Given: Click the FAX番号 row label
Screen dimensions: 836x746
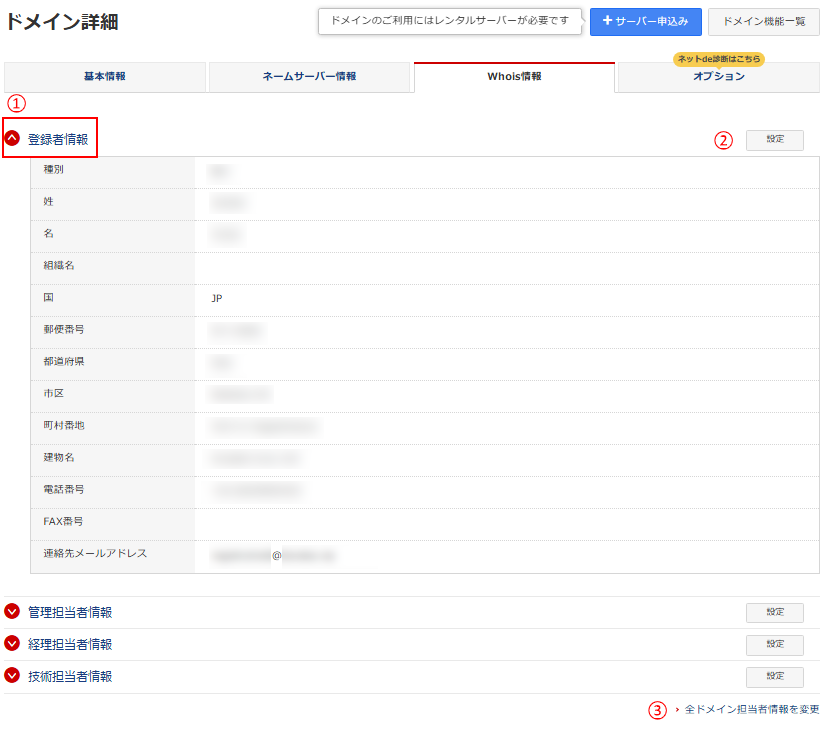Looking at the screenshot, I should pyautogui.click(x=63, y=522).
